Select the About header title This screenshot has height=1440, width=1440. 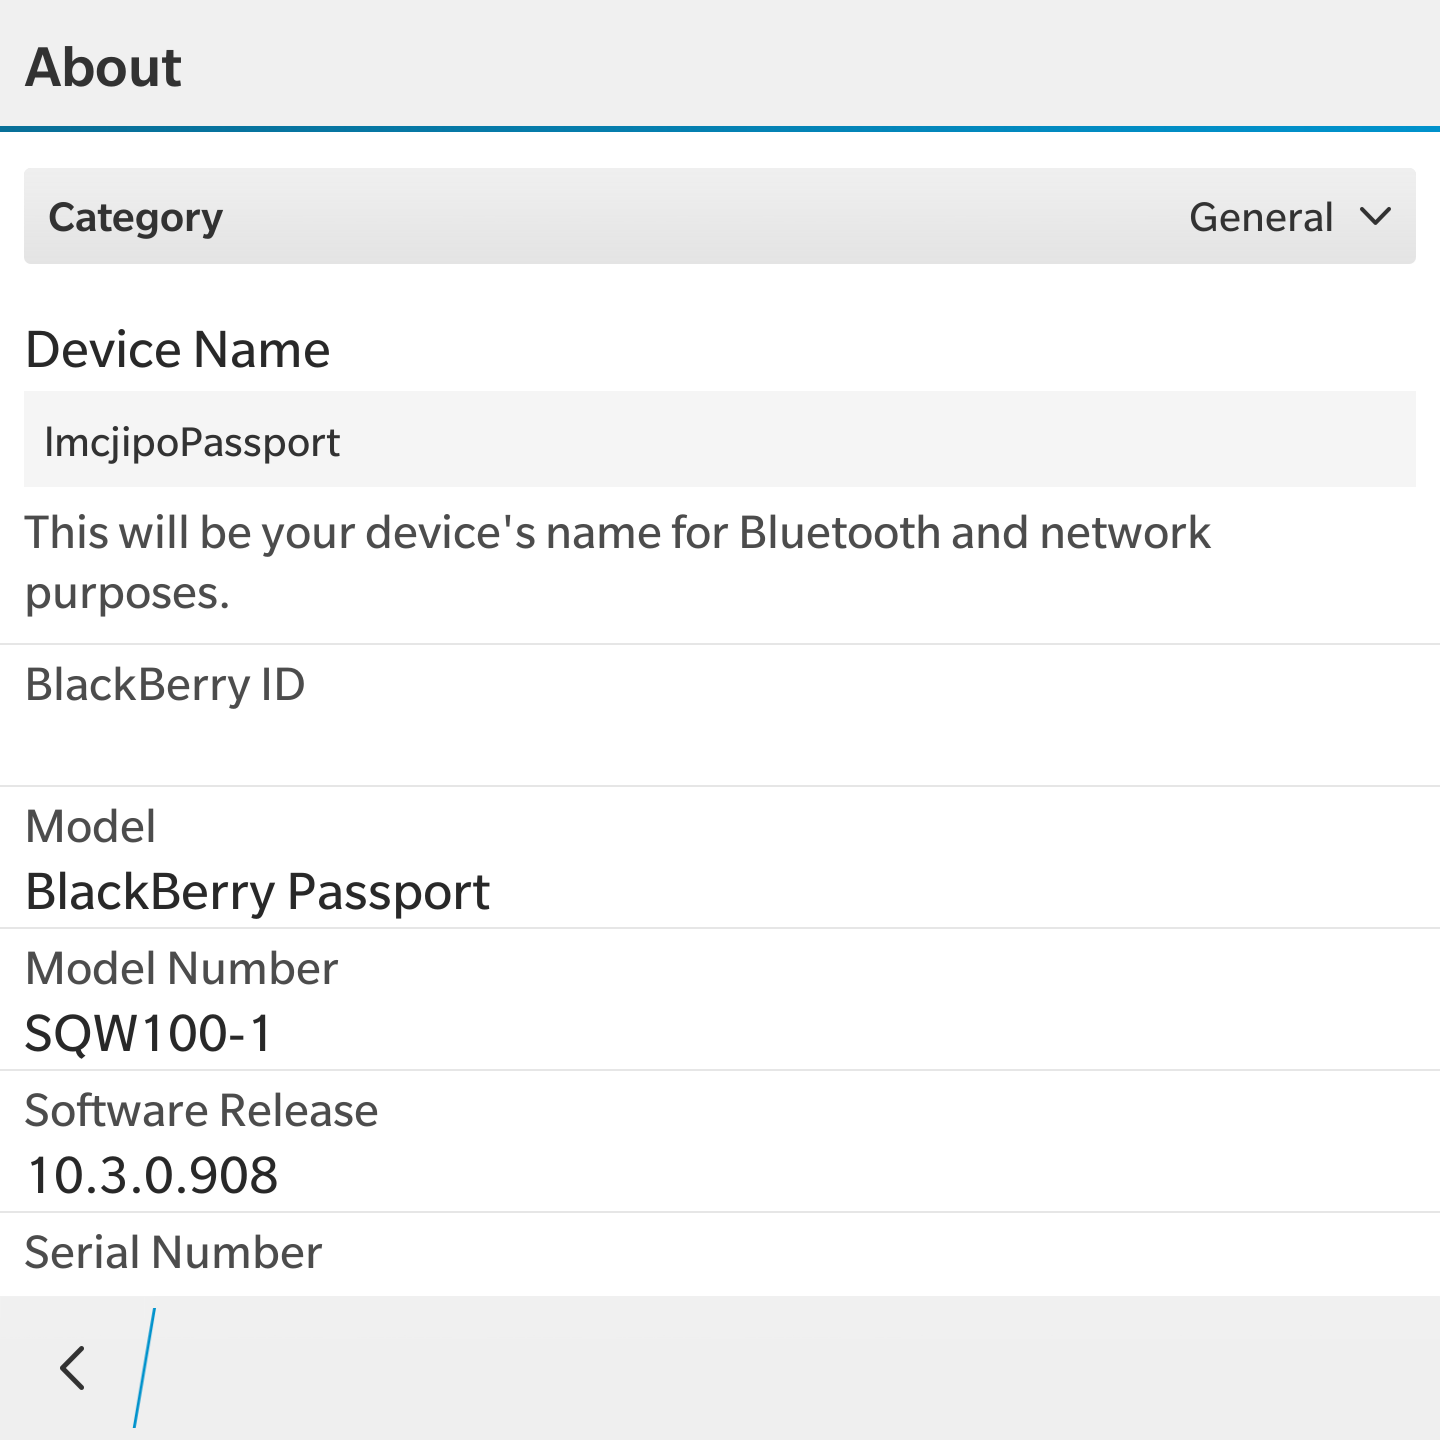click(x=104, y=66)
